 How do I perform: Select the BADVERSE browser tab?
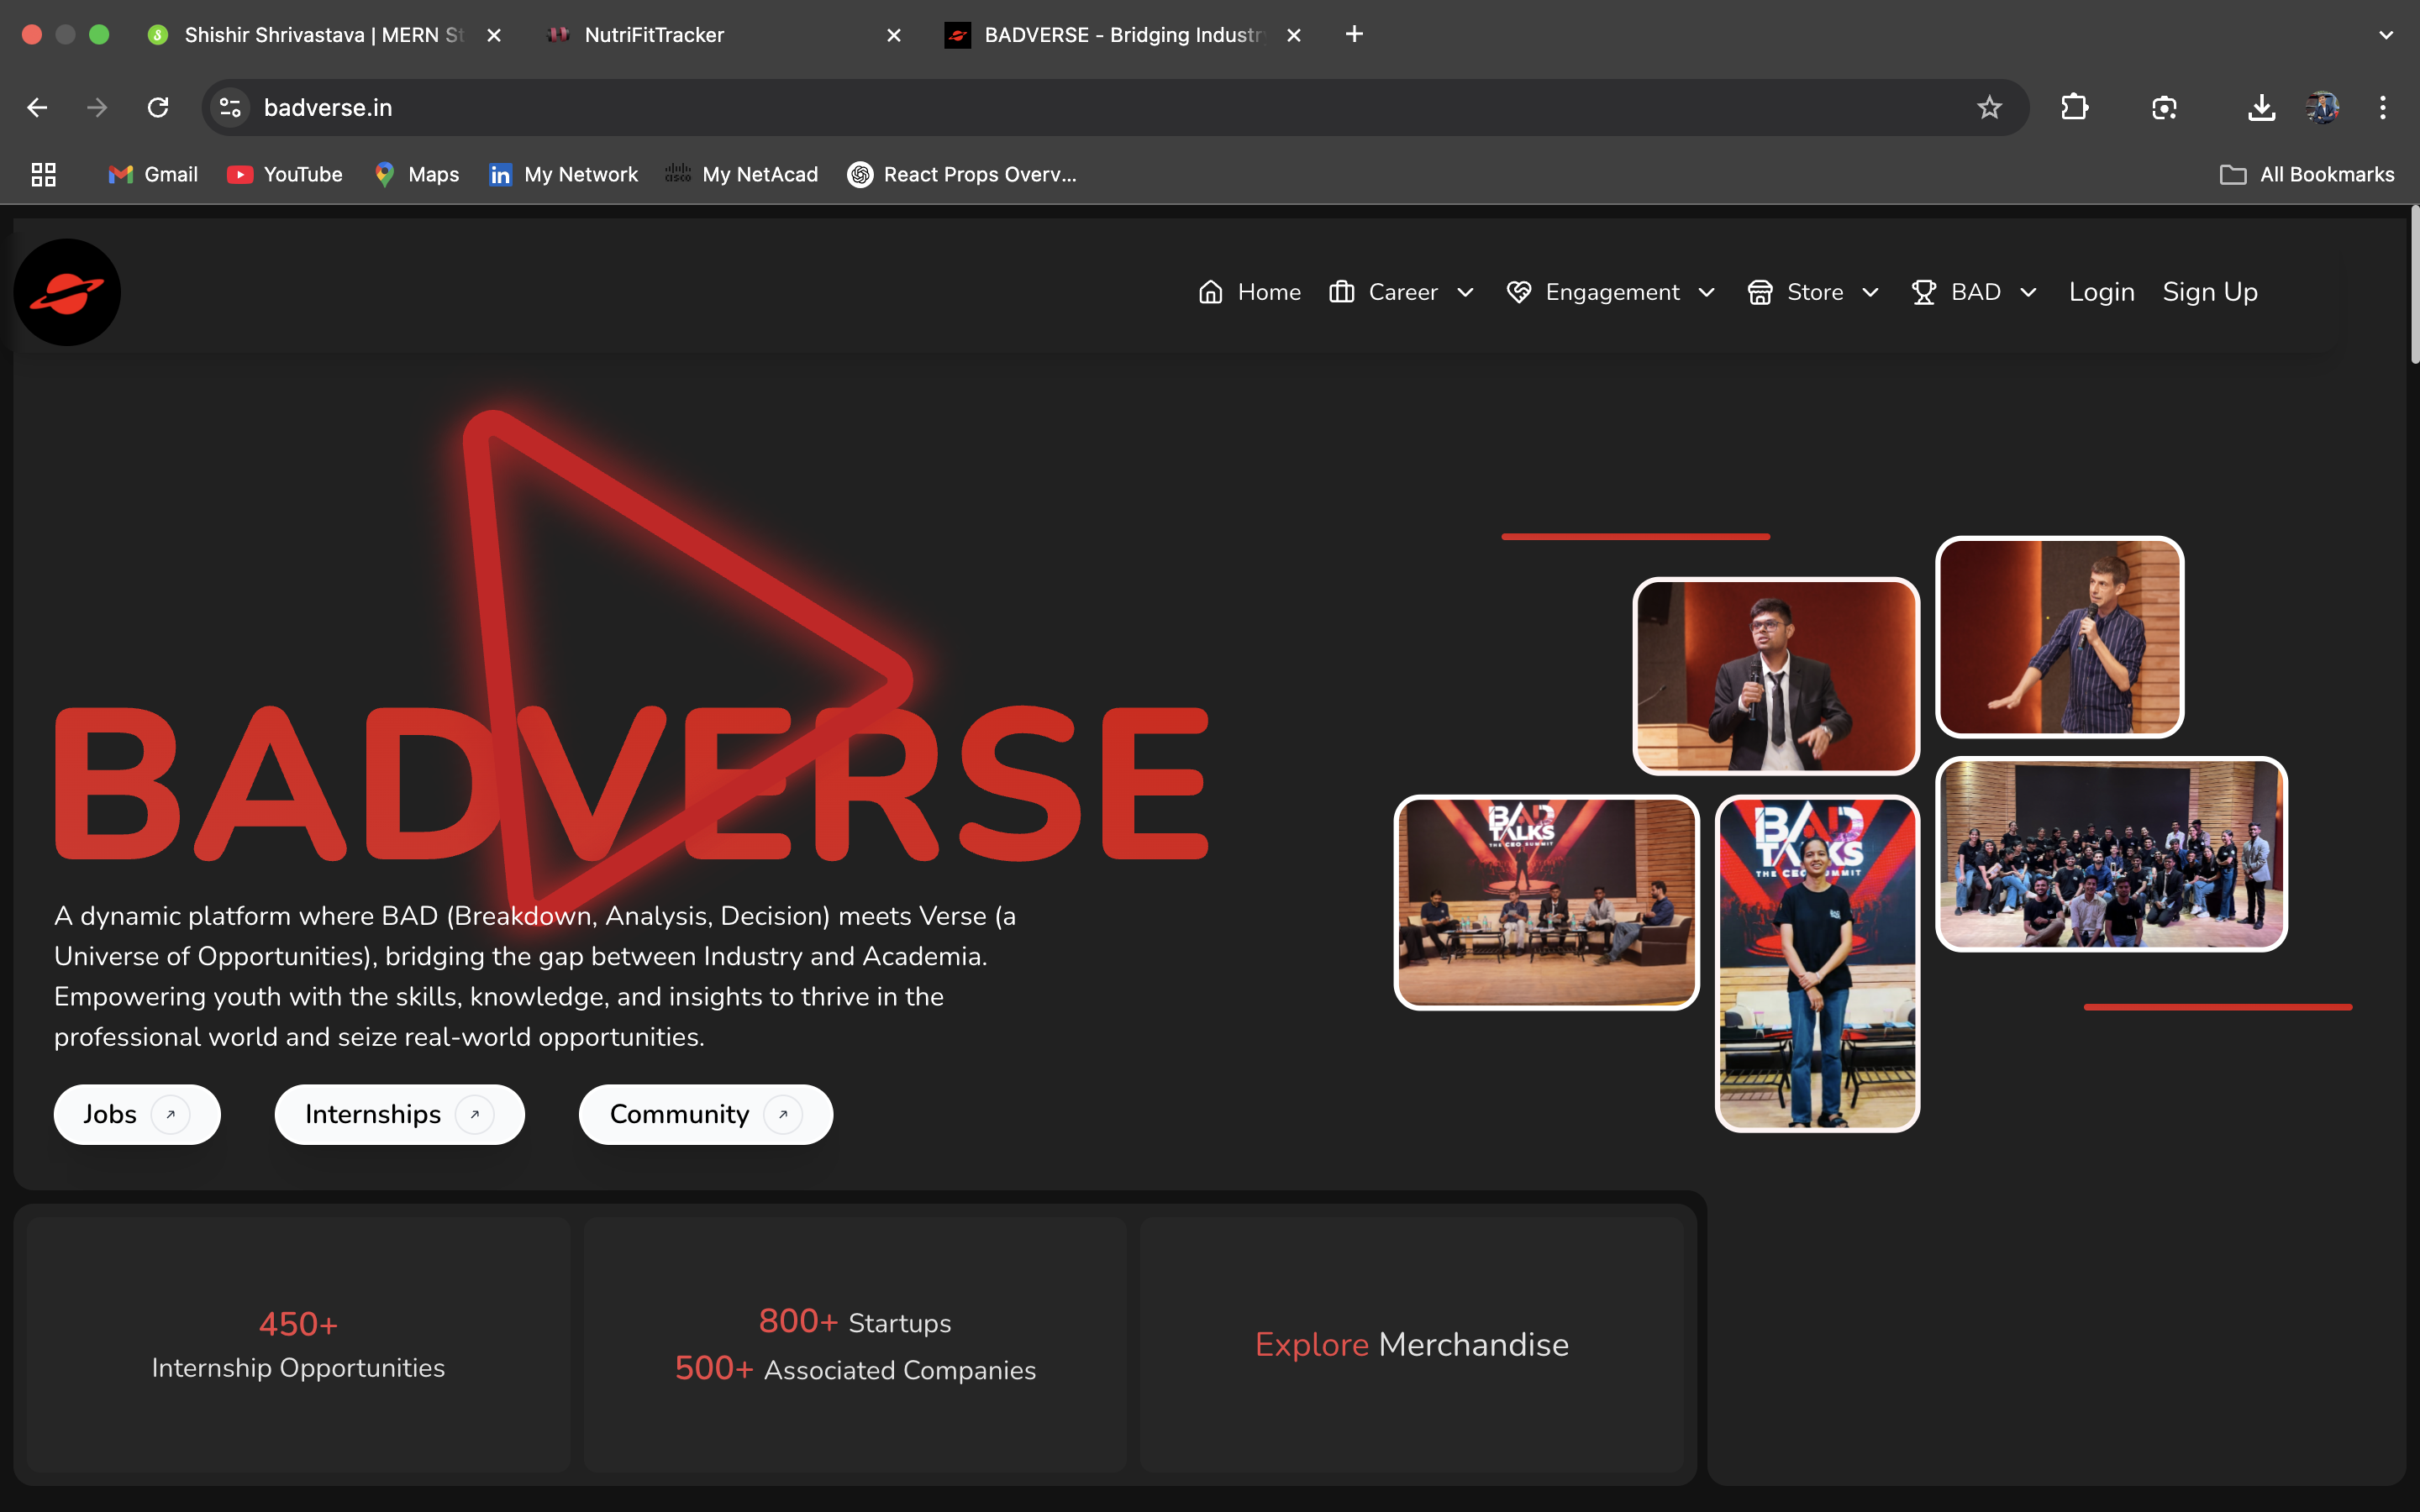1126,35
